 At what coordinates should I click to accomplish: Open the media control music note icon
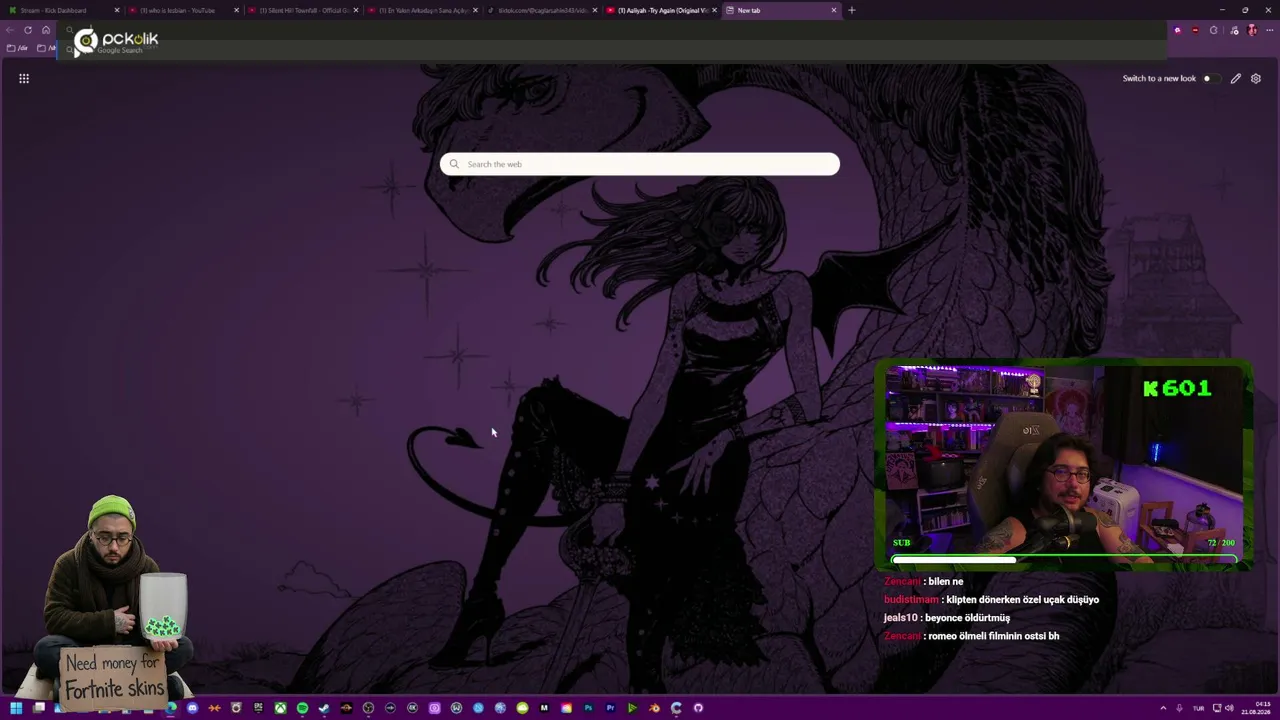[x=1234, y=30]
